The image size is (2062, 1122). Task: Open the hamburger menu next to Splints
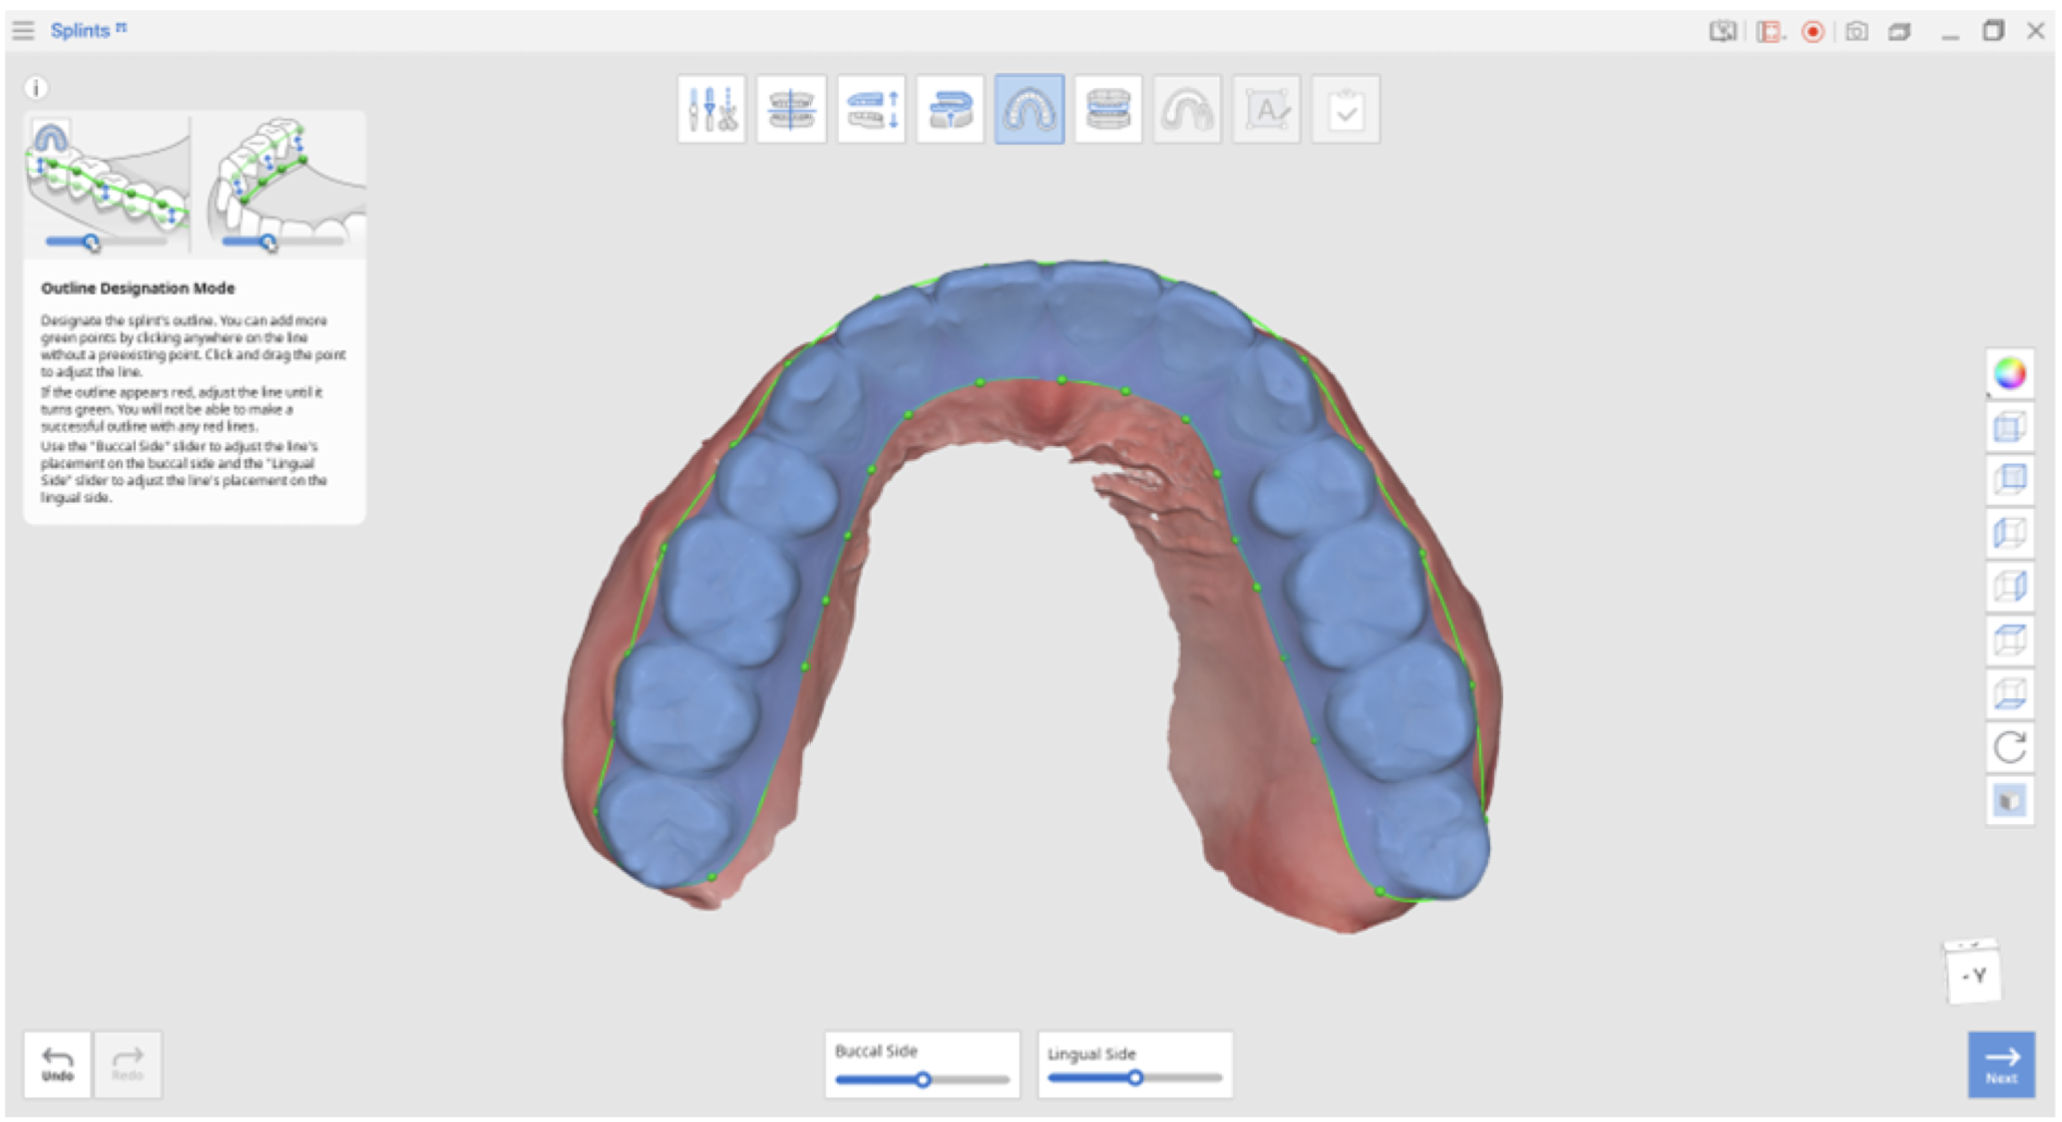click(x=23, y=31)
